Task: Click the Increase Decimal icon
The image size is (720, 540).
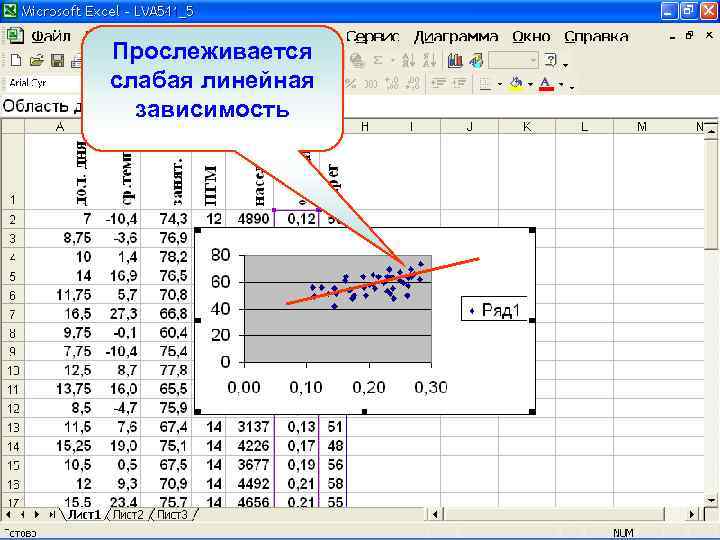Action: point(392,84)
